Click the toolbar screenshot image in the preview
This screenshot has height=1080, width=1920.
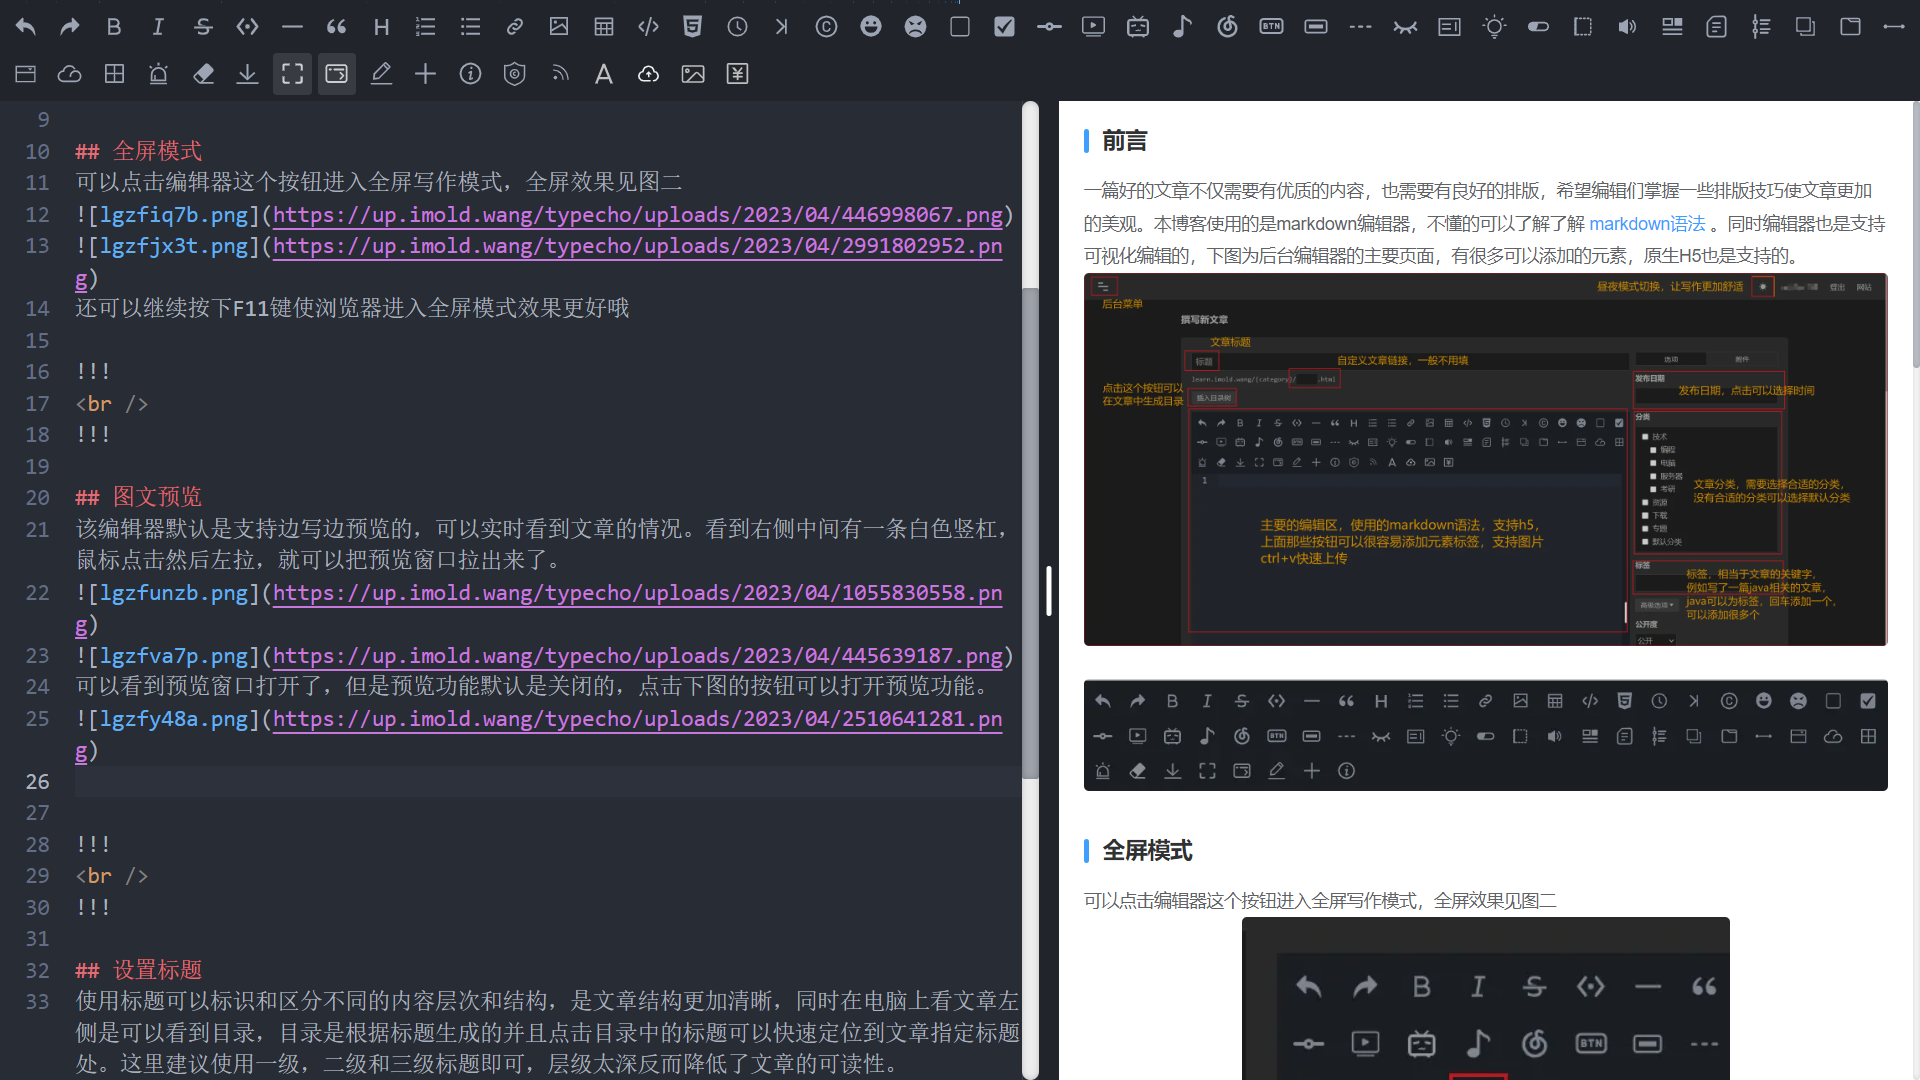[x=1485, y=736]
